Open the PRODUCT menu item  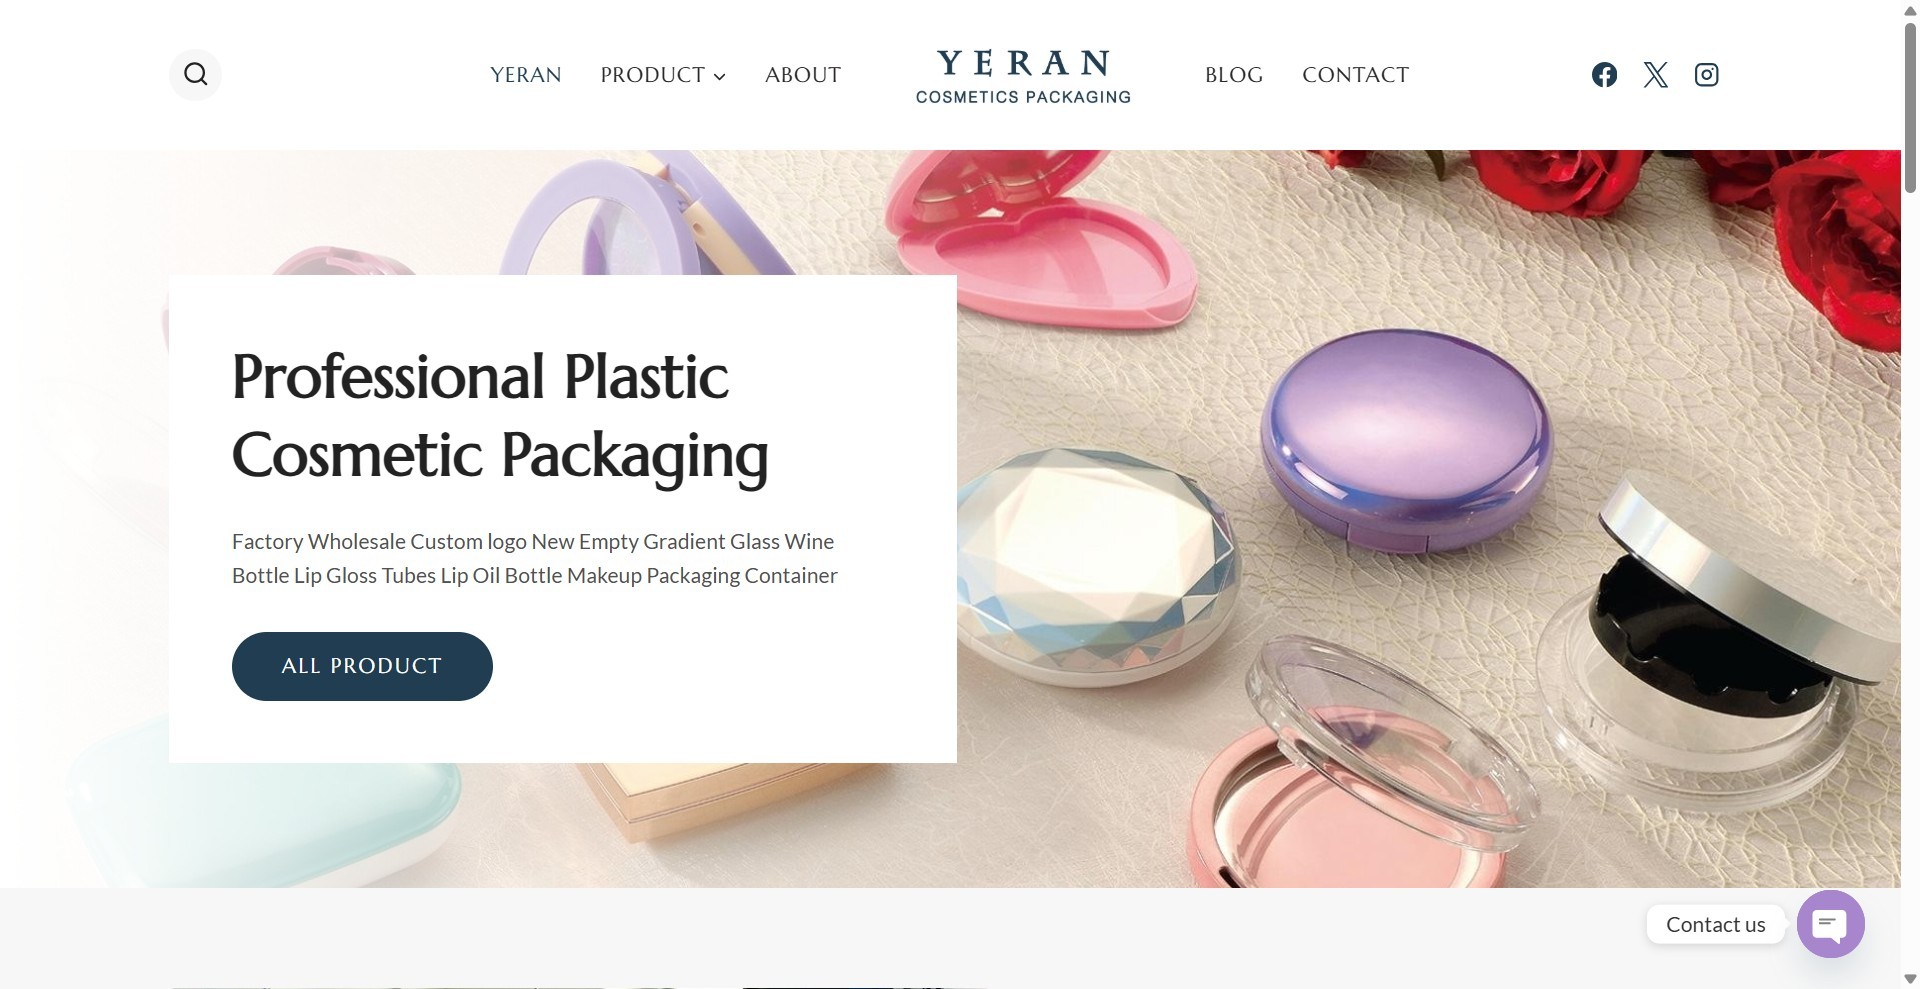click(653, 75)
